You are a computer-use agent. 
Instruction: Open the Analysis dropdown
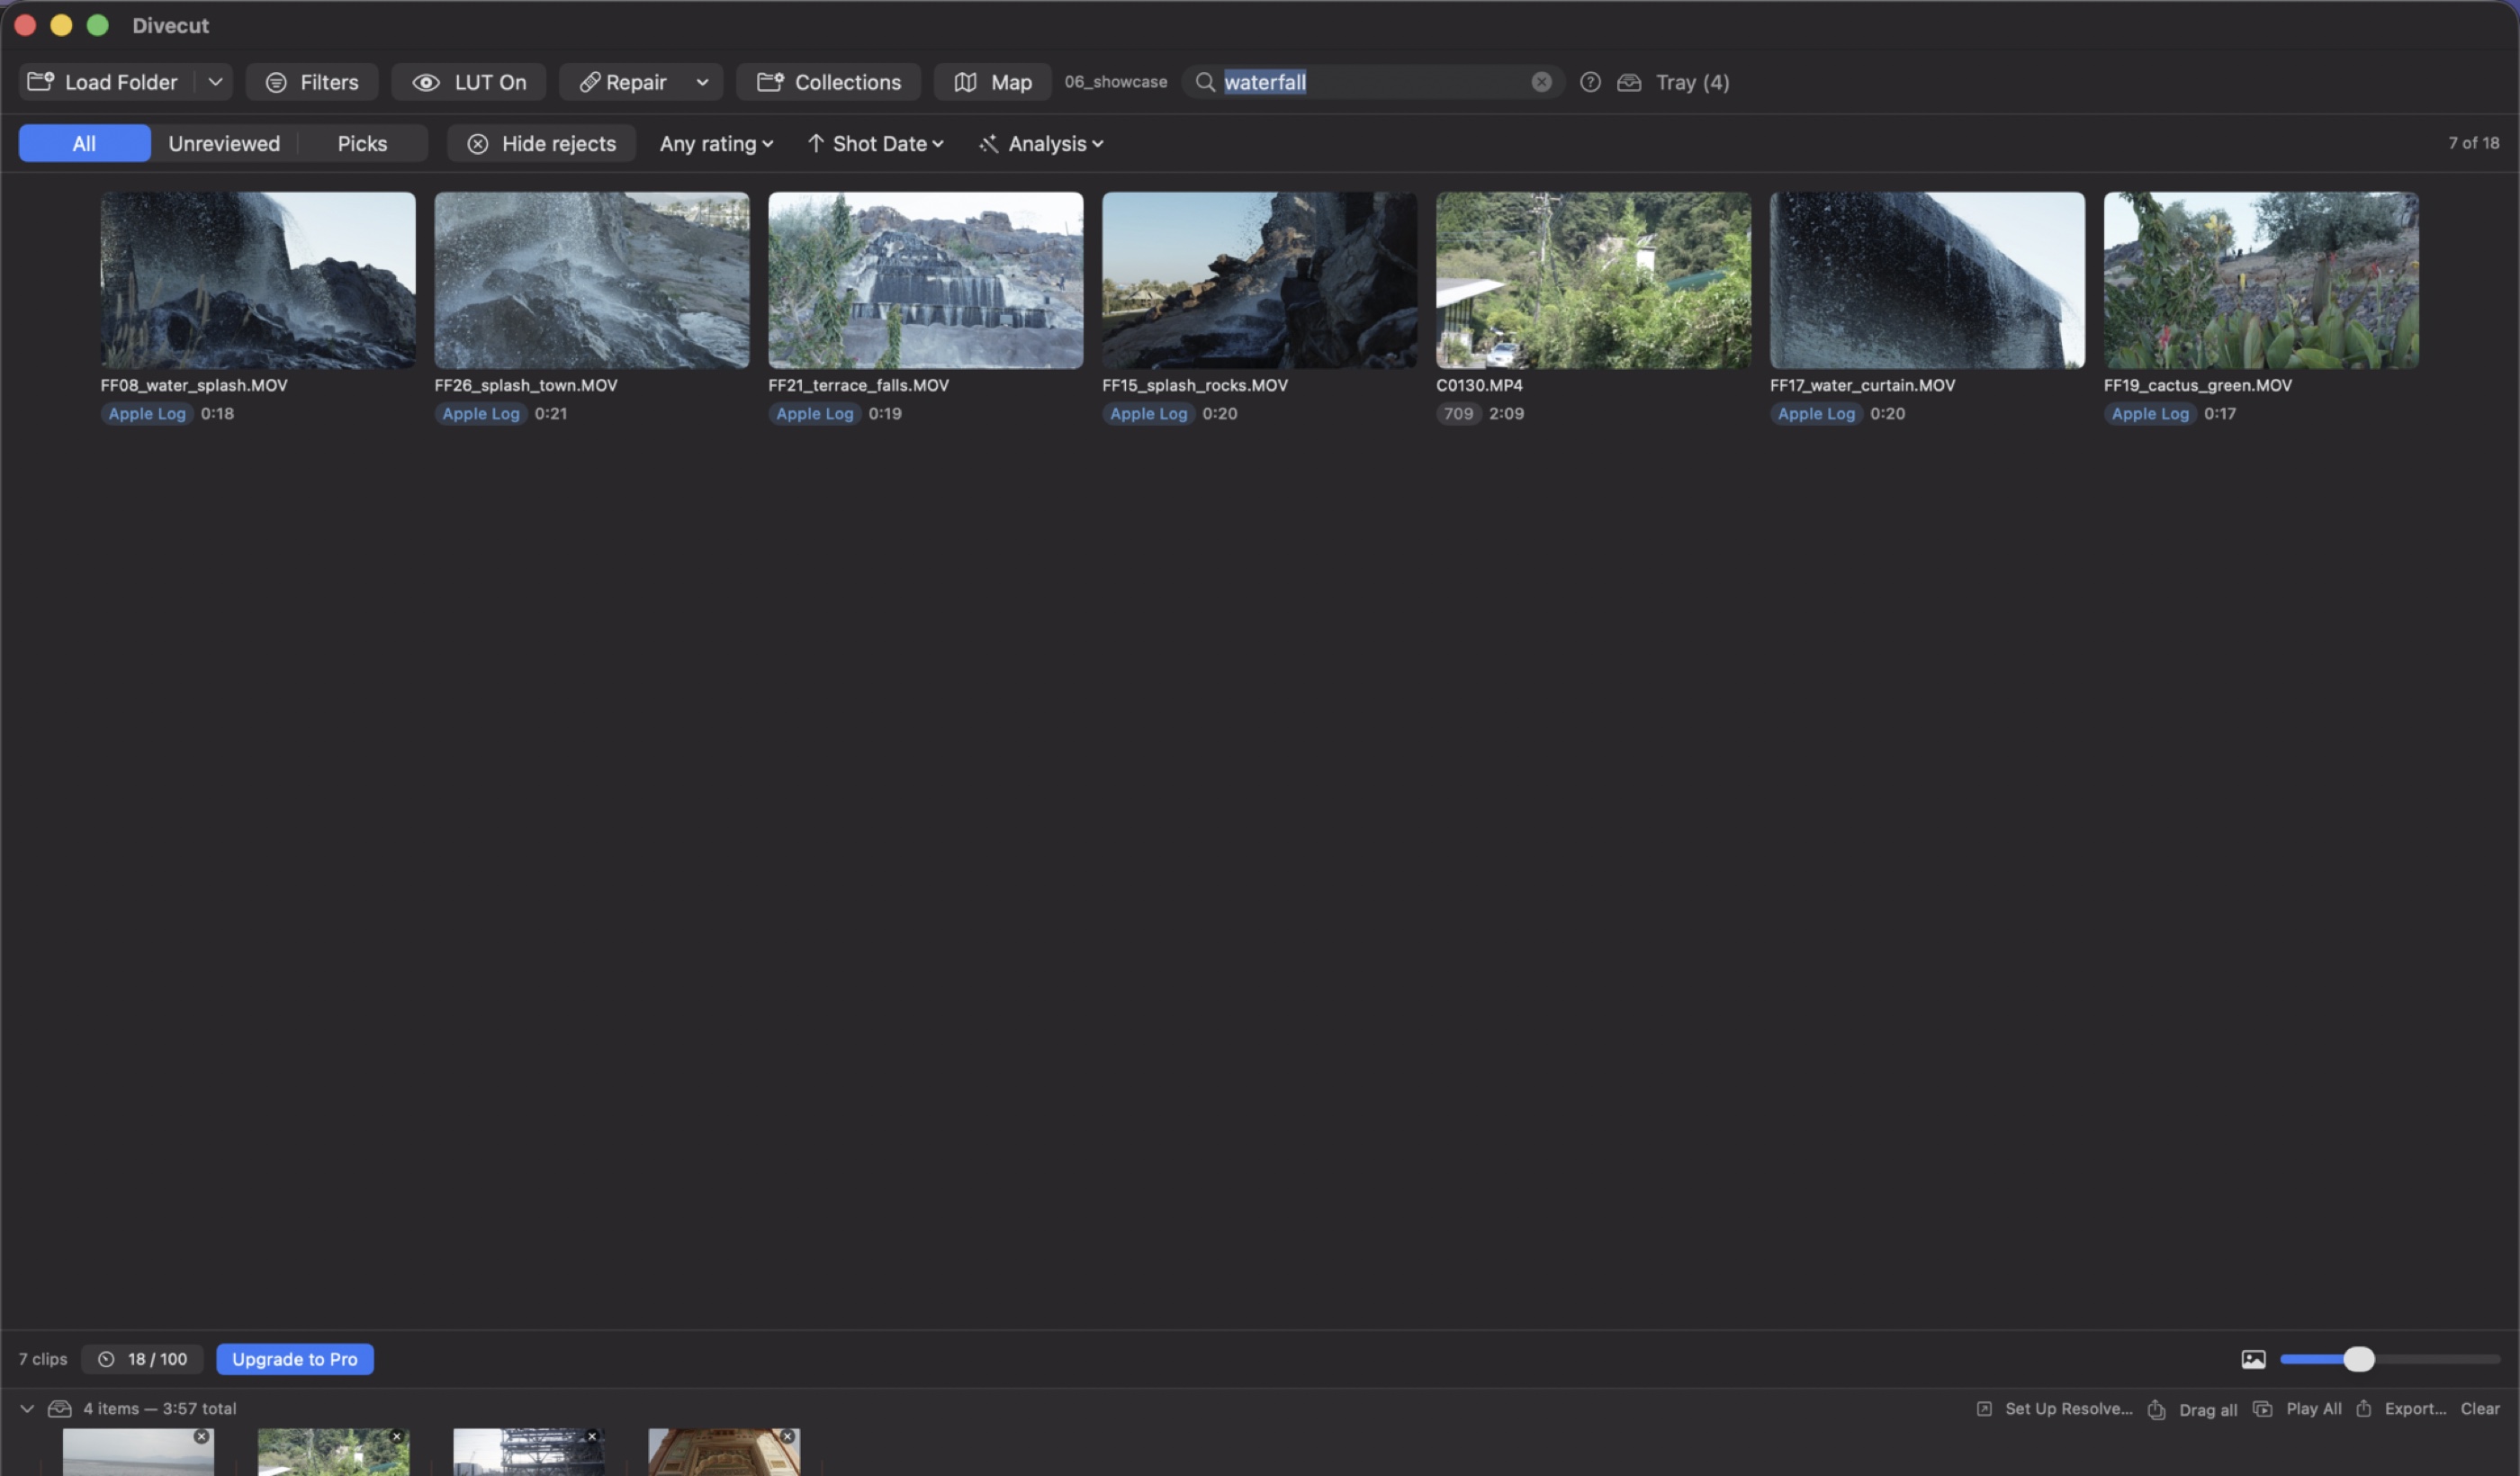[x=1041, y=143]
